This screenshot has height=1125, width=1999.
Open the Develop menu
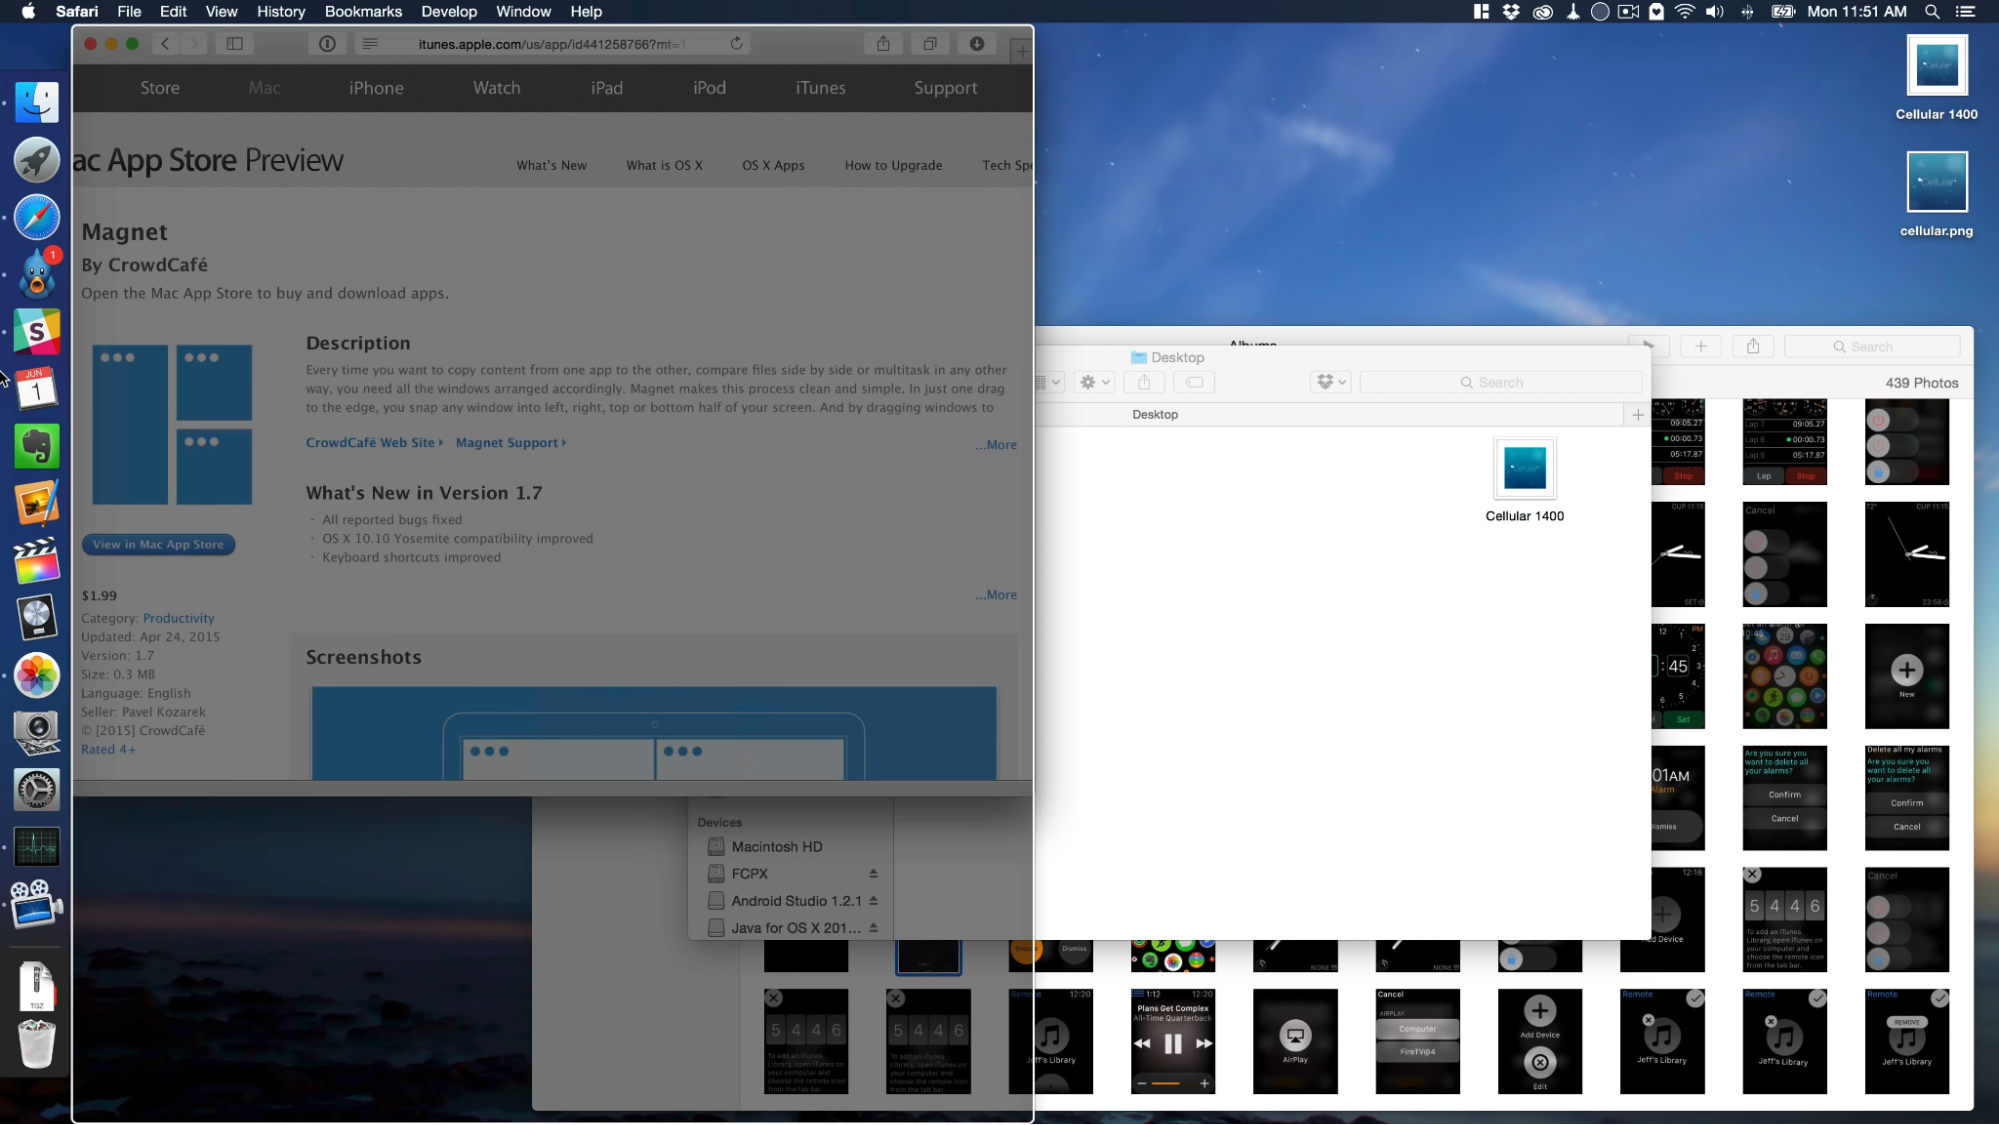(x=449, y=12)
